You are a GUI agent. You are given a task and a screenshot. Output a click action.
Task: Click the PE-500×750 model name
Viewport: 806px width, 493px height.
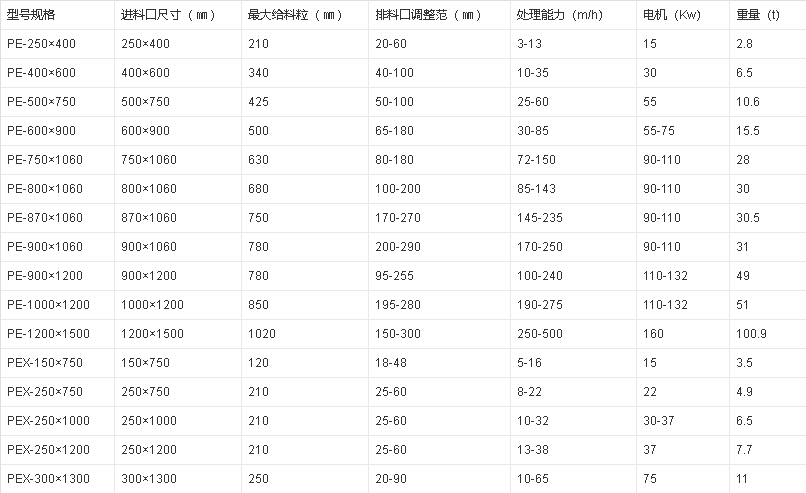[41, 102]
